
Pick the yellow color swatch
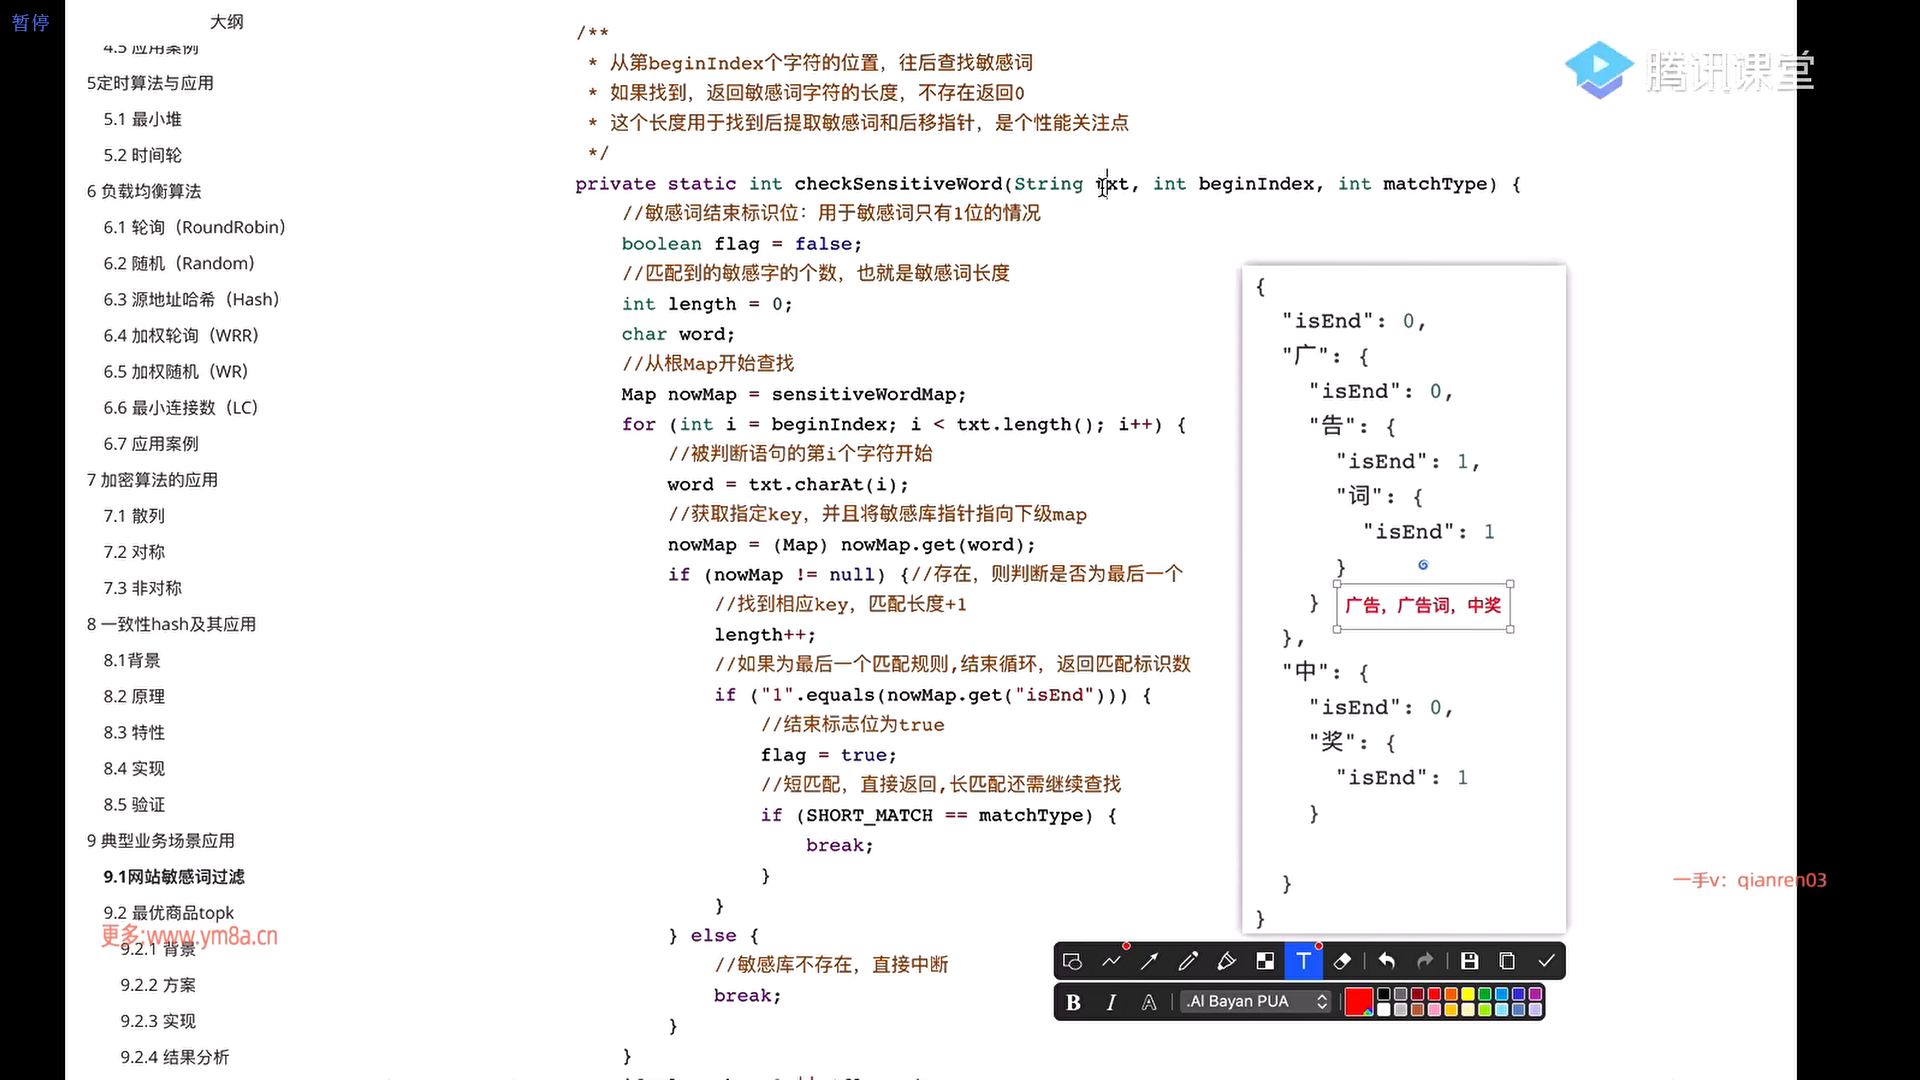[1467, 994]
